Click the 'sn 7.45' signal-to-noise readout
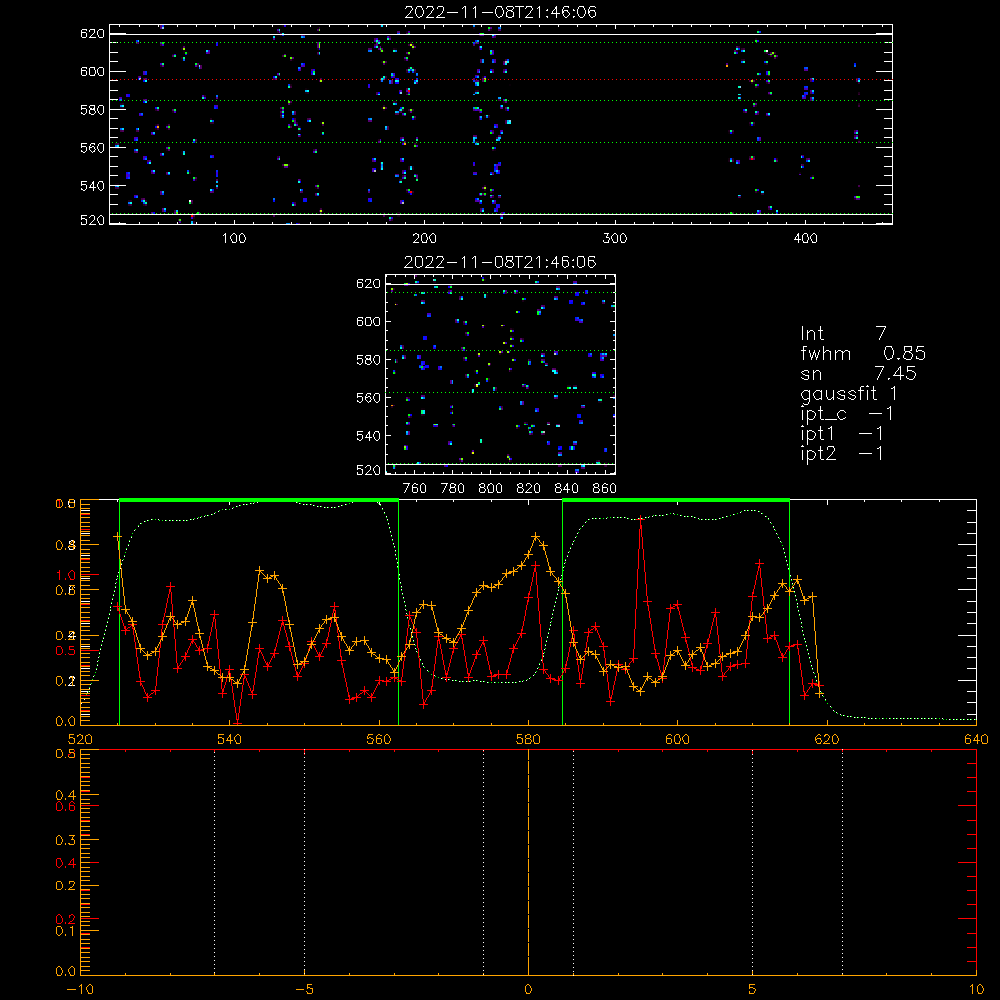The image size is (1000, 1000). pyautogui.click(x=858, y=373)
